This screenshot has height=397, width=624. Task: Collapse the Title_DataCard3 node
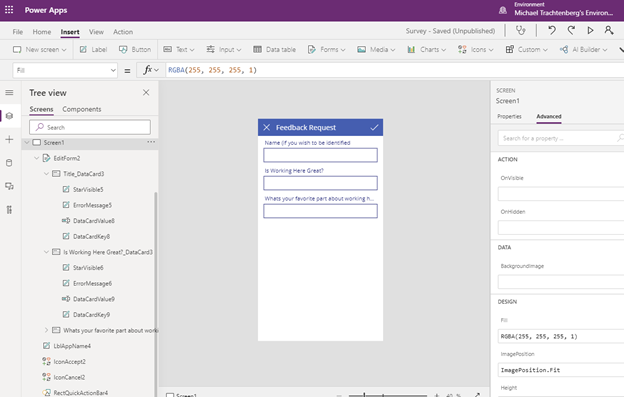46,174
